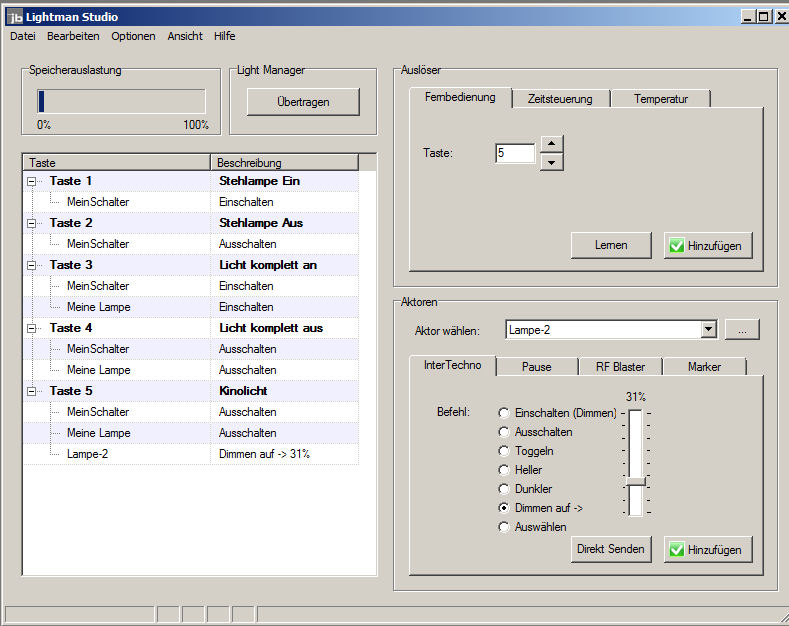Collapse the Taste 5 Kinolicht node

click(x=31, y=391)
